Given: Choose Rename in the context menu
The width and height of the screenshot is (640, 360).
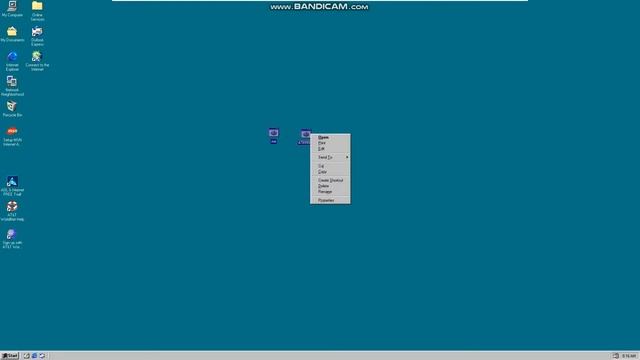Looking at the screenshot, I should pyautogui.click(x=330, y=192).
